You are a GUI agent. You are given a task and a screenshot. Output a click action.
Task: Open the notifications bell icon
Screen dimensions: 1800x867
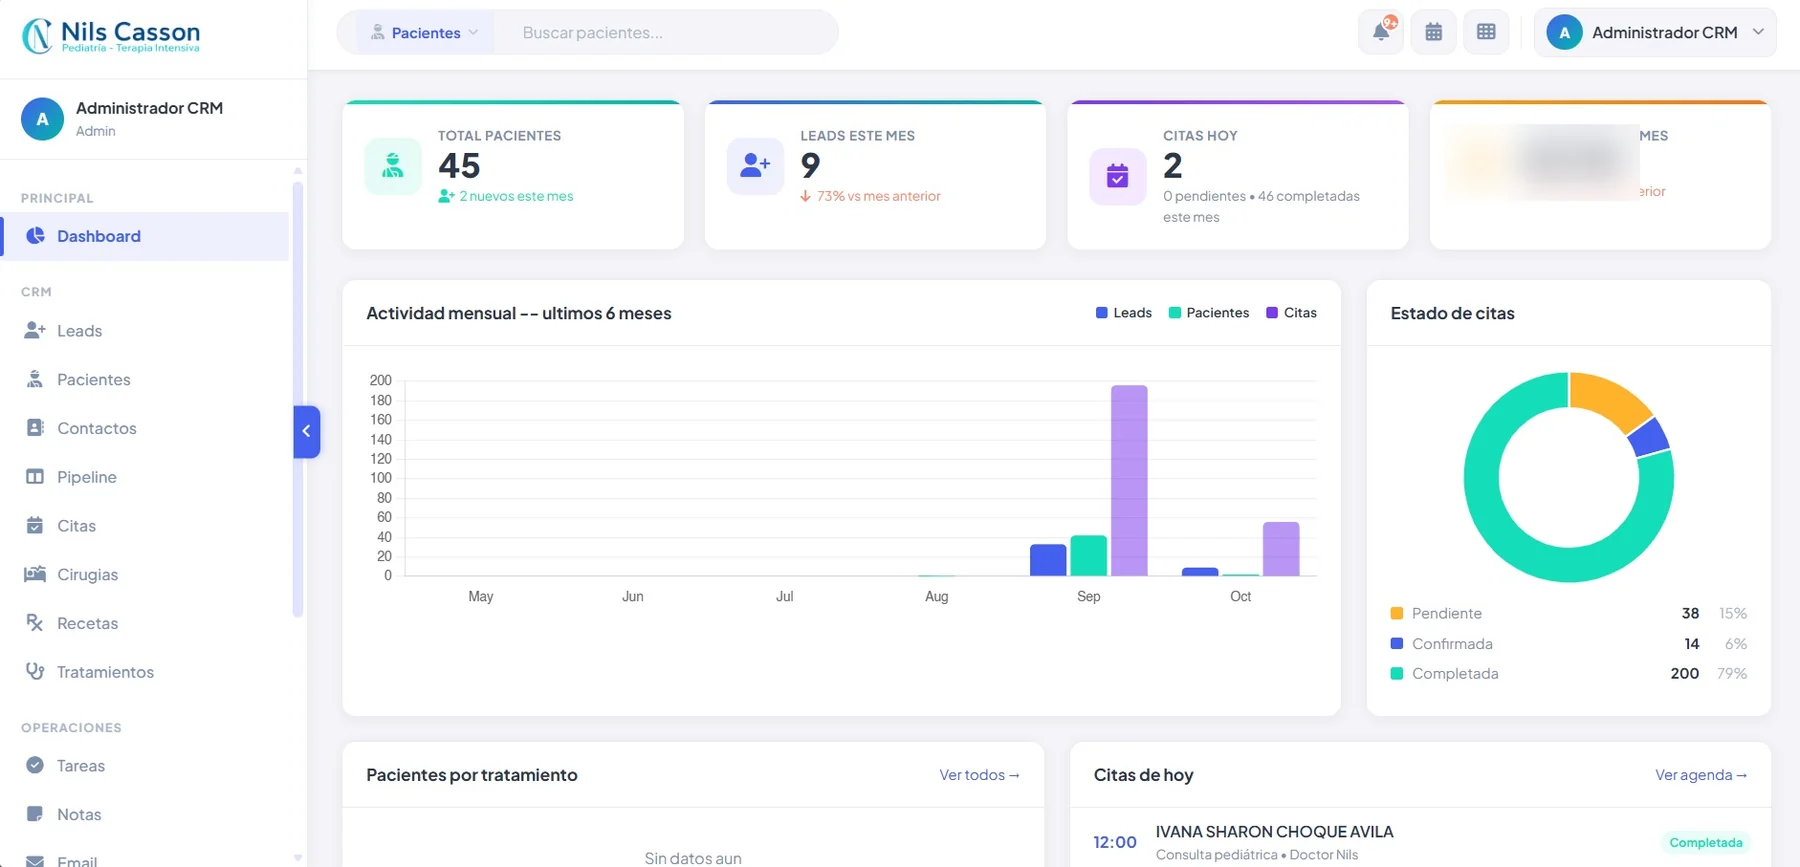(1381, 32)
